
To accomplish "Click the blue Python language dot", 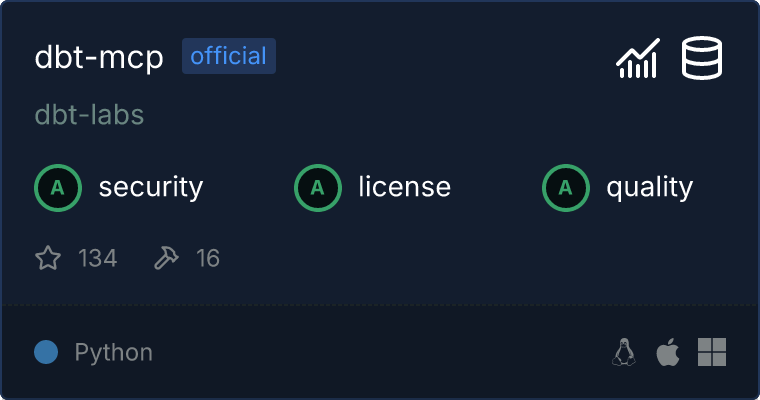I will coord(46,352).
